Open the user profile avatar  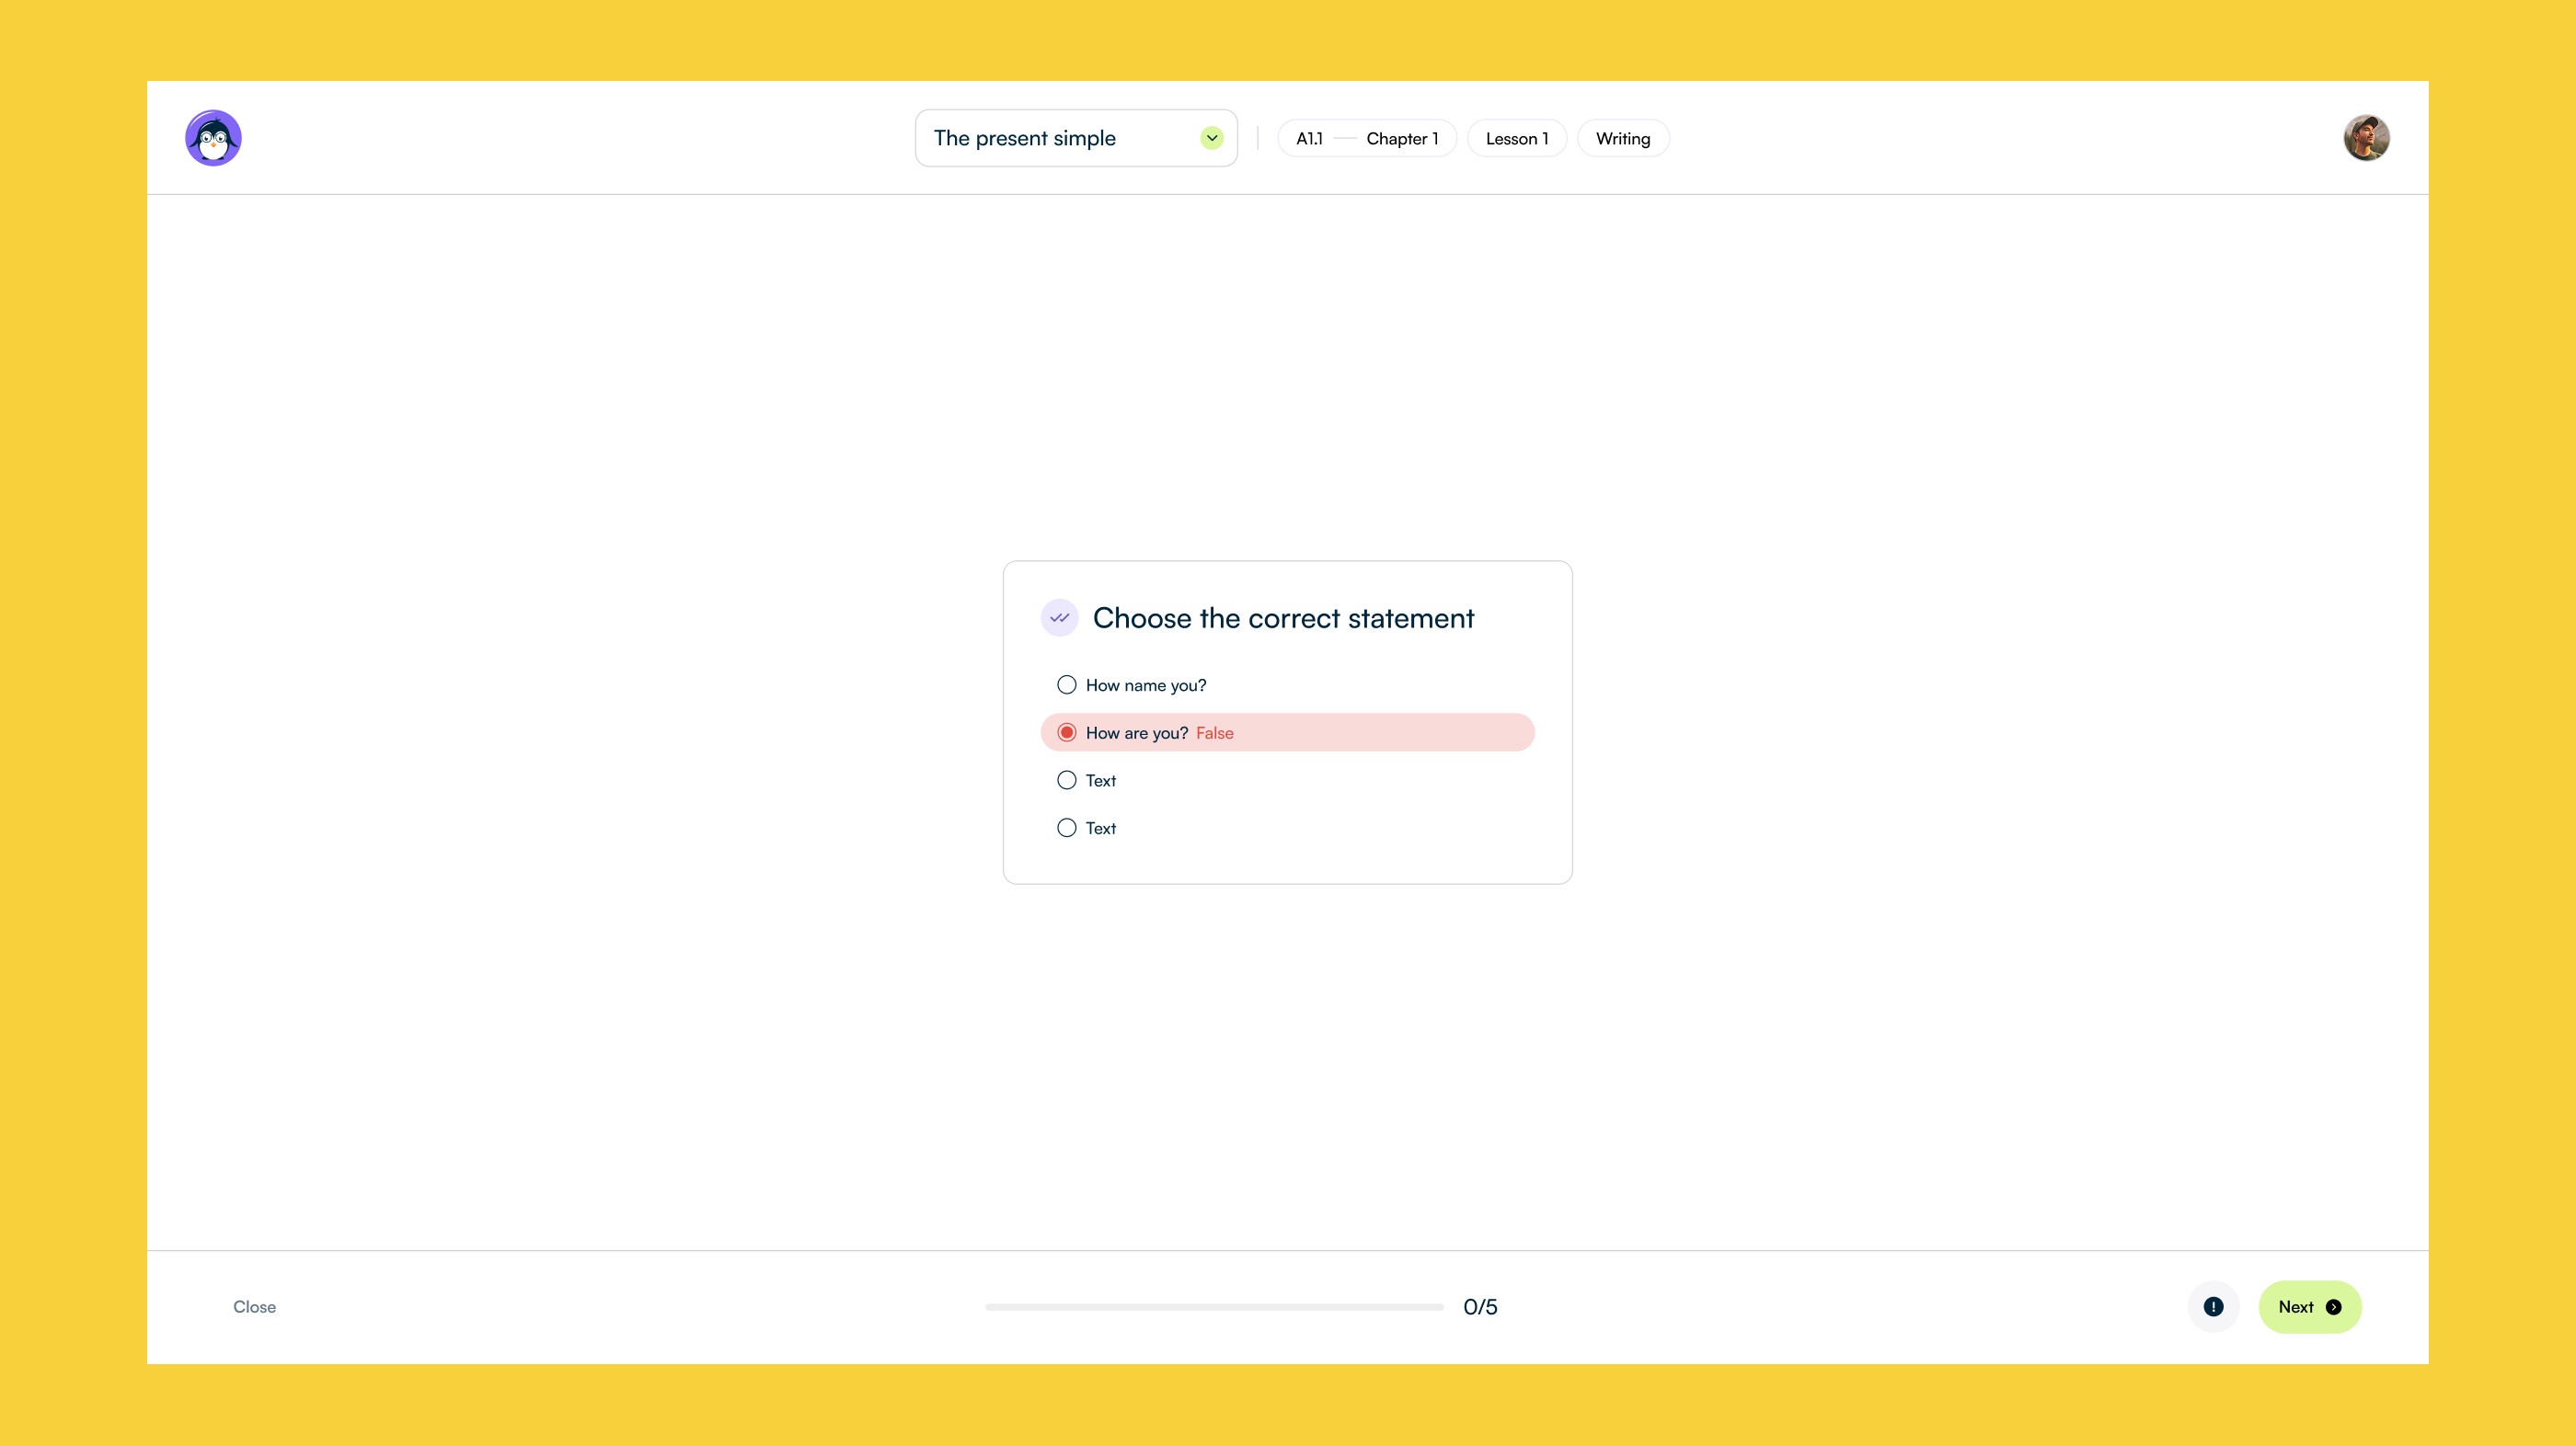pyautogui.click(x=2366, y=138)
